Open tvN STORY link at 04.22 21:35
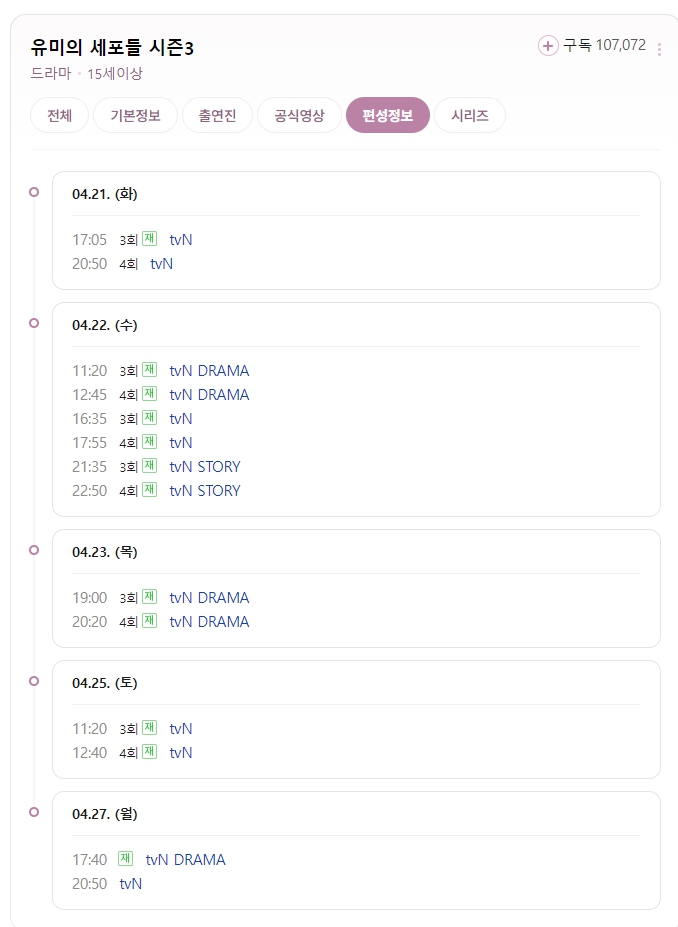Image resolution: width=678 pixels, height=927 pixels. click(x=205, y=467)
